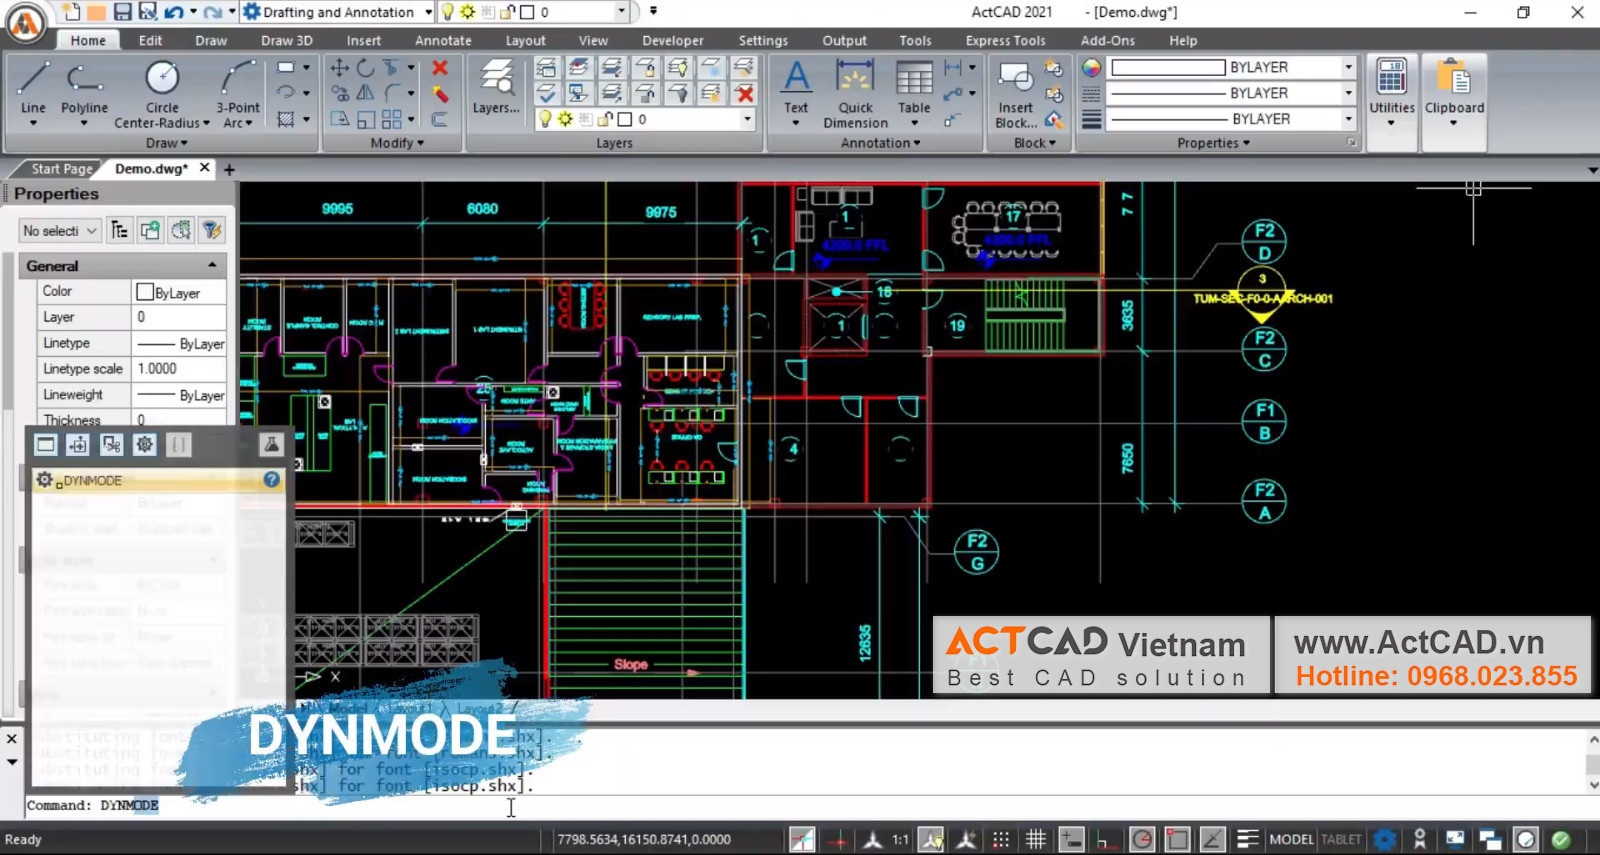Activate the Move tool in Modify
The image size is (1600, 855).
(340, 68)
